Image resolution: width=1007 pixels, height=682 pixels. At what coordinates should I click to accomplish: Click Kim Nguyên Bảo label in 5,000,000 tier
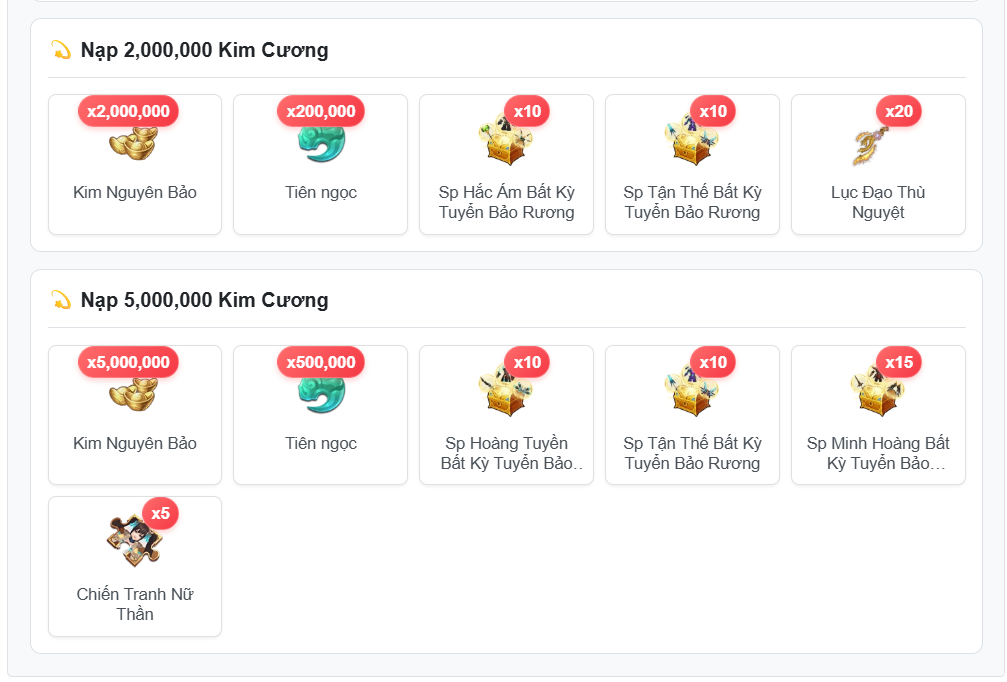(x=135, y=444)
